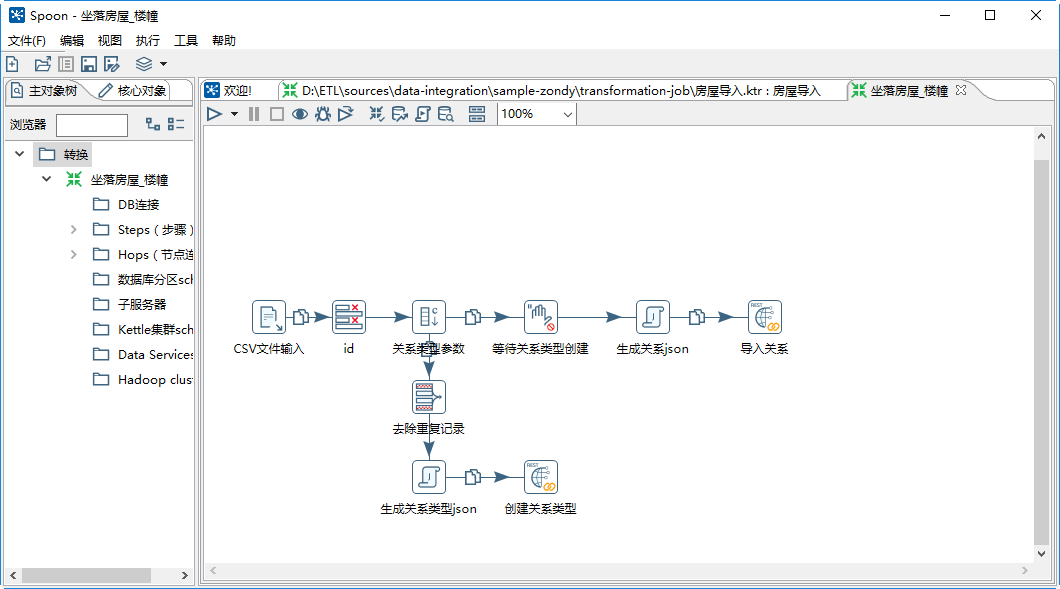The height and width of the screenshot is (589, 1060).
Task: Explore database toolbar icon
Action: click(445, 114)
